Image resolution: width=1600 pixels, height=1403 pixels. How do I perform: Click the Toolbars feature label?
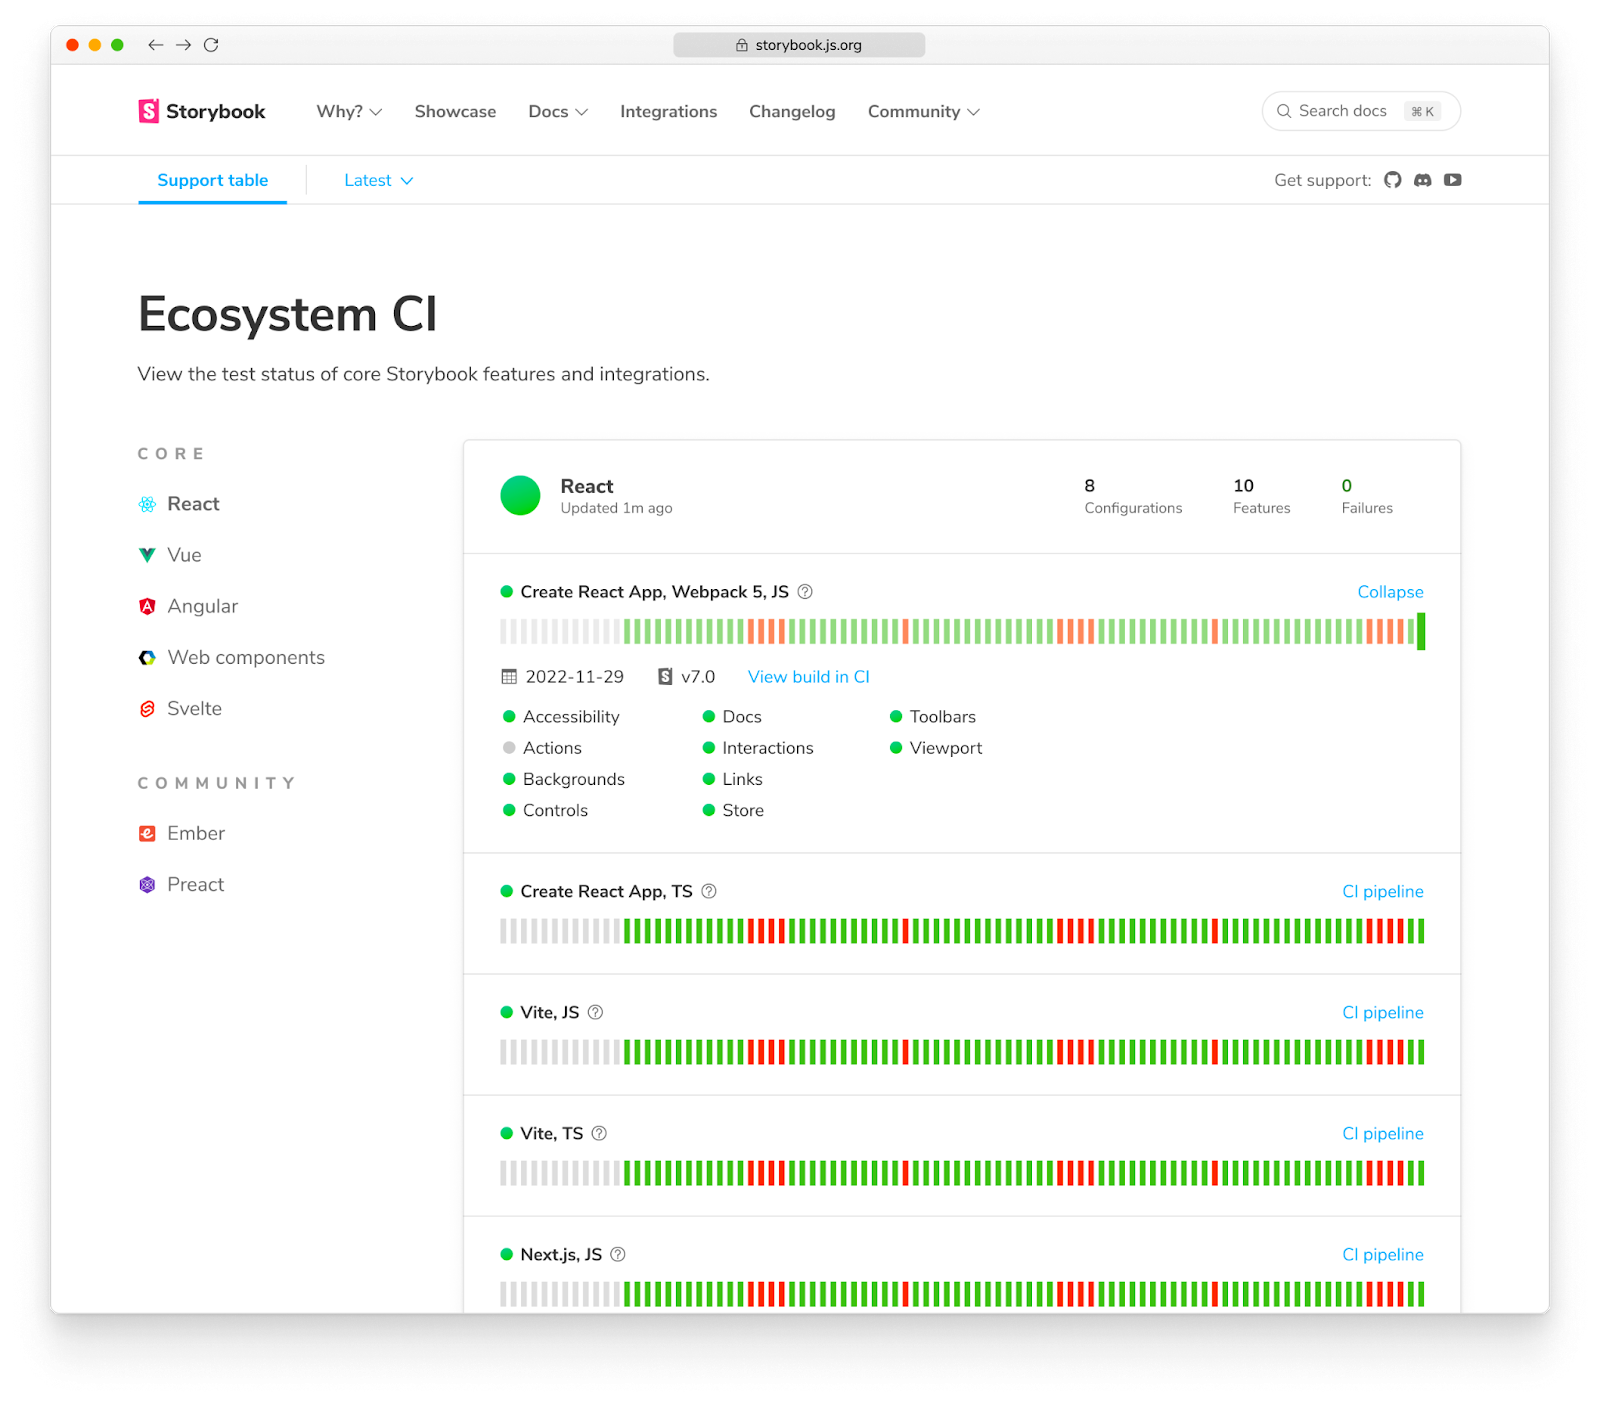[943, 717]
